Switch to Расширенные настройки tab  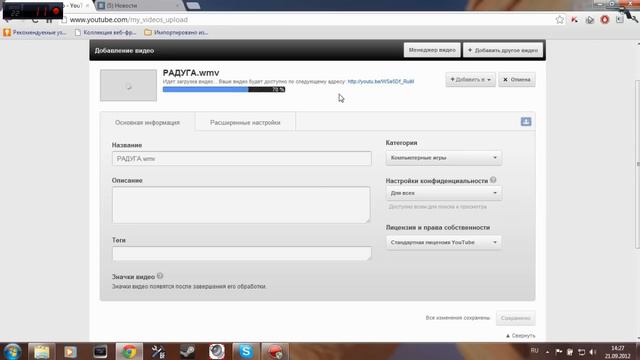pos(245,122)
